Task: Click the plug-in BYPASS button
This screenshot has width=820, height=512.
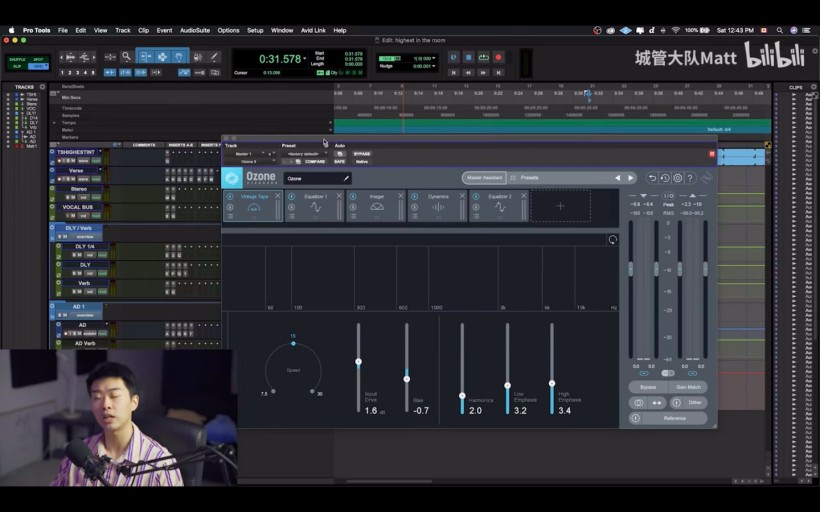Action: (362, 154)
